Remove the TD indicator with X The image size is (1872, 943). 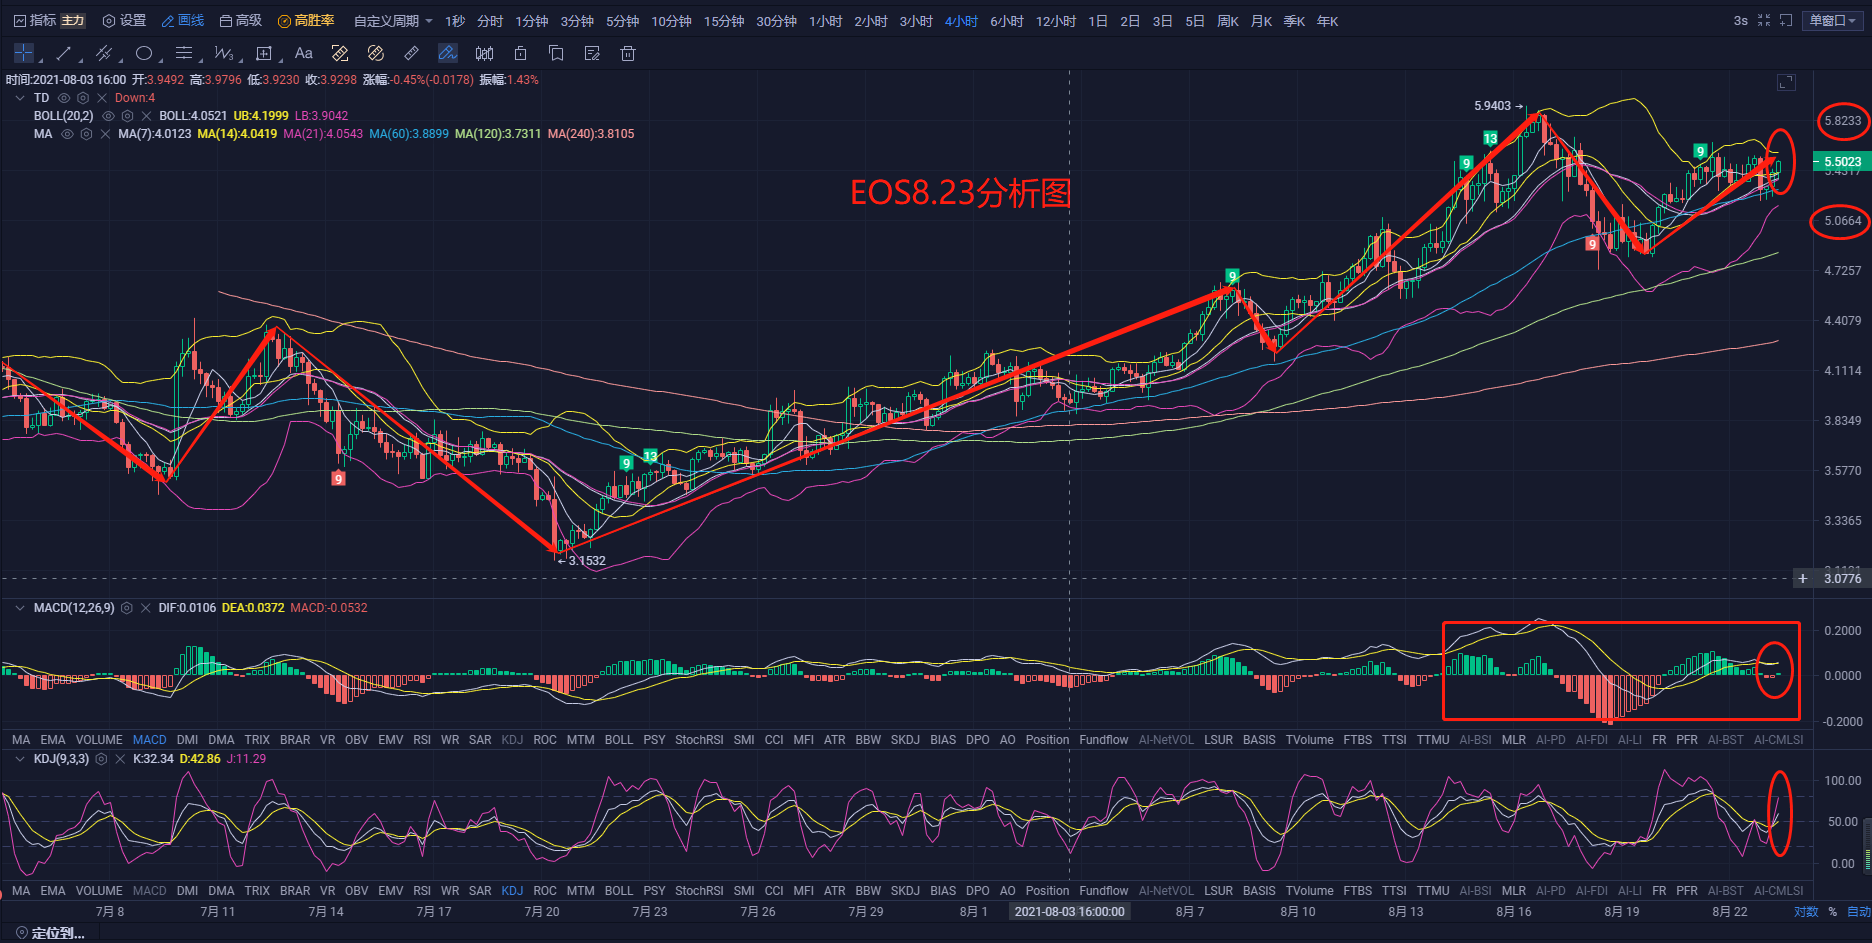coord(102,98)
